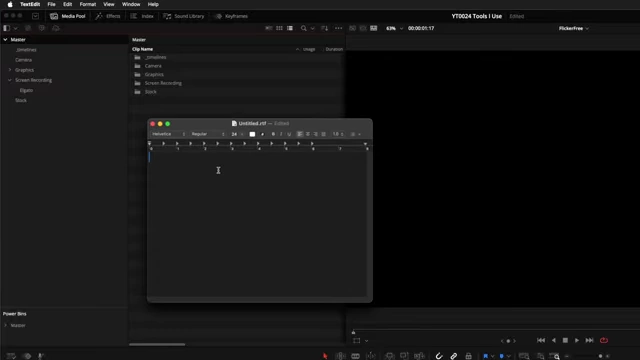640x360 pixels.
Task: Toggle underline formatting in TextEdit
Action: pos(289,134)
